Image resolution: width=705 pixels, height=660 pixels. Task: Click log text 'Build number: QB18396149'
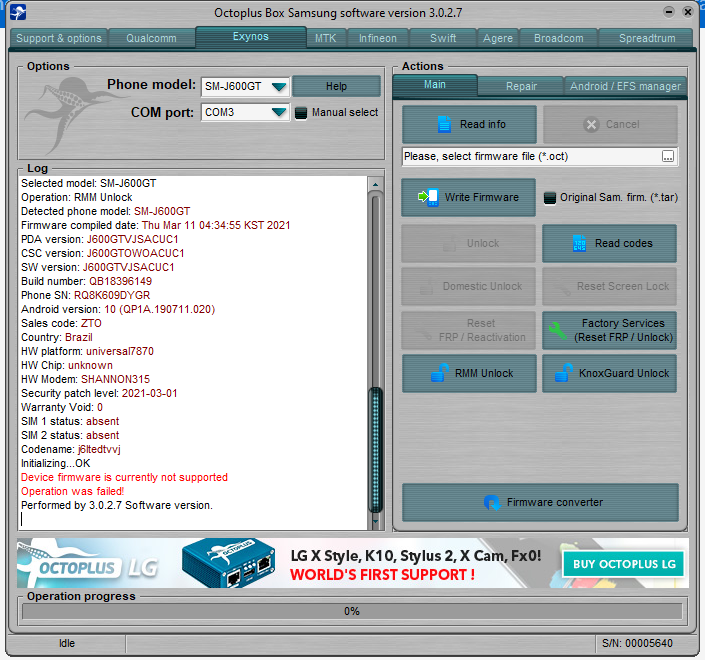[x=86, y=281]
